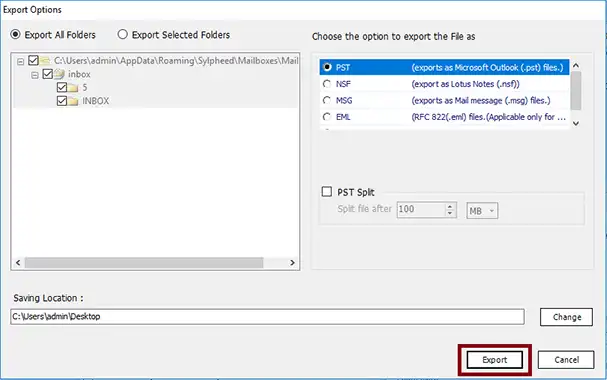Choose MSG export format radio
Image resolution: width=607 pixels, height=380 pixels.
click(327, 101)
